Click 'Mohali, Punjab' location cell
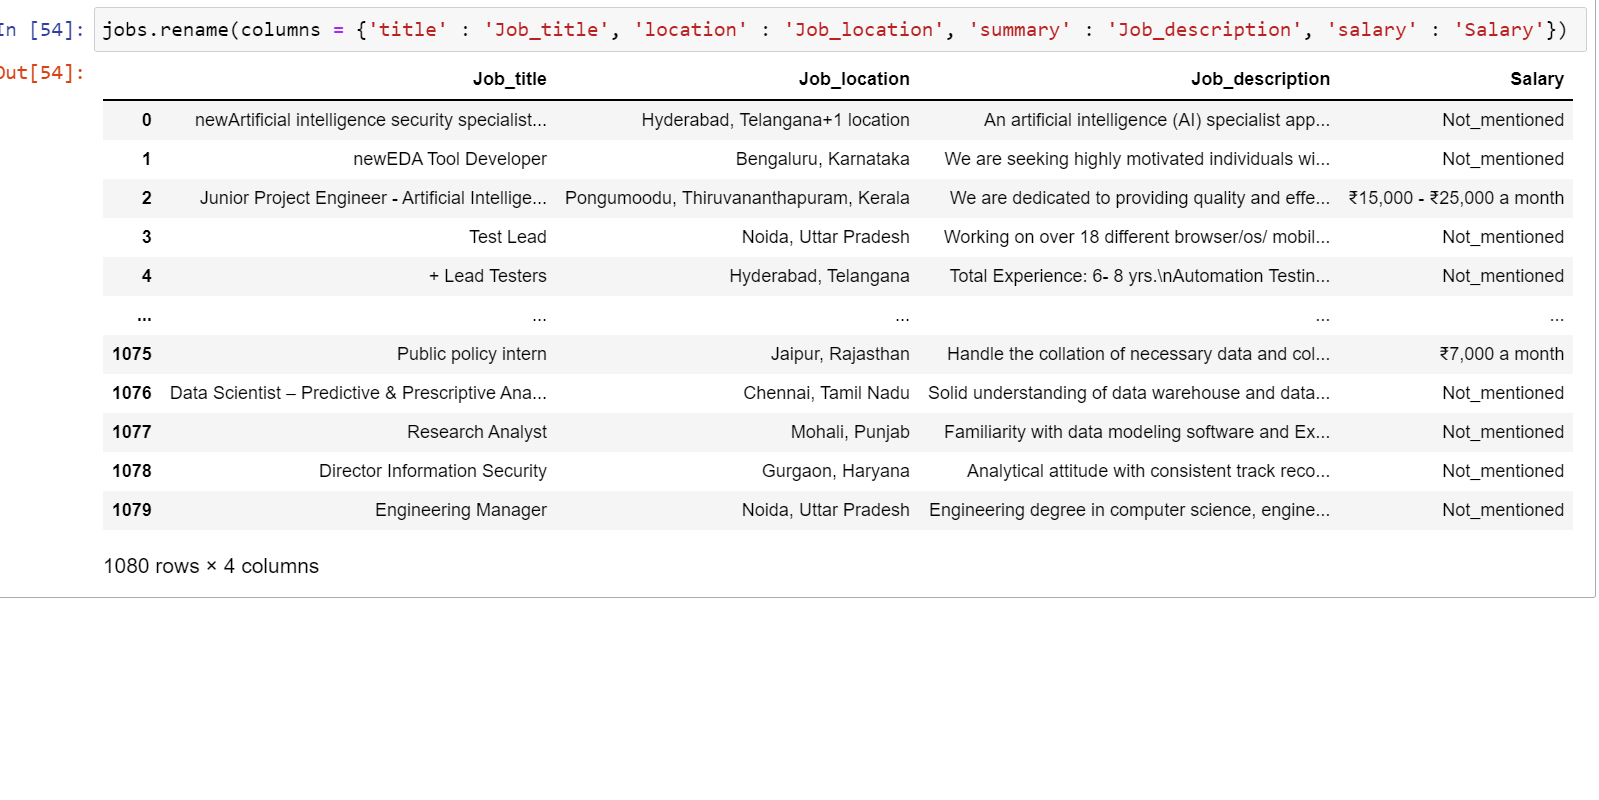1599x800 pixels. click(850, 432)
